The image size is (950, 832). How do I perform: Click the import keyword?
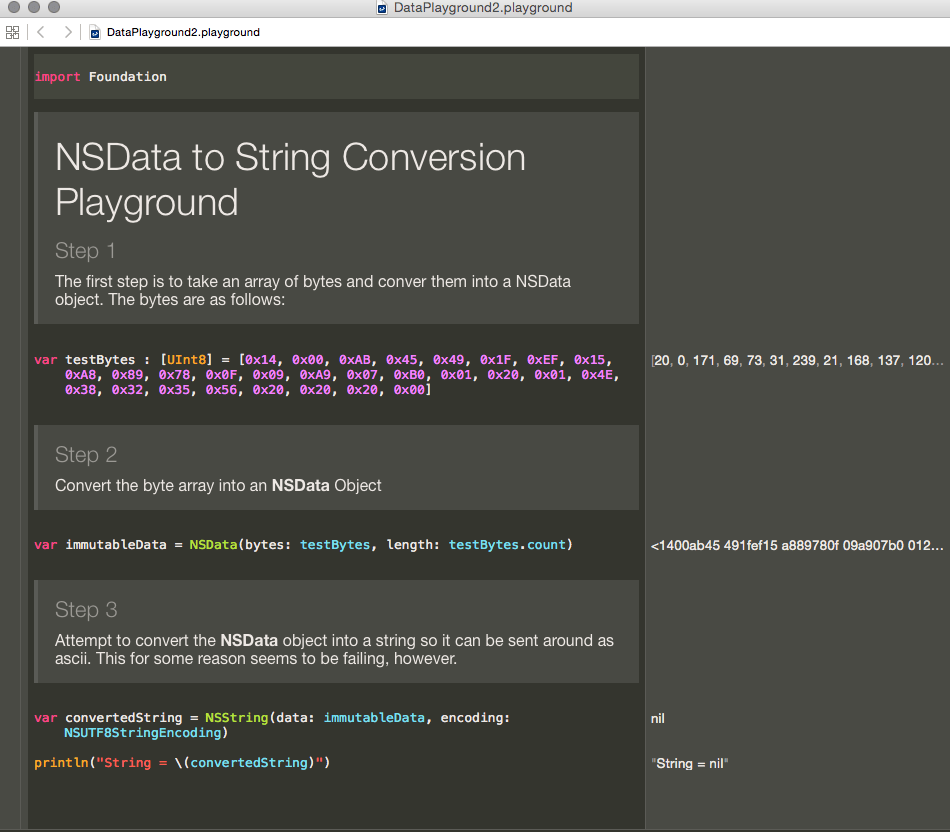(x=58, y=77)
